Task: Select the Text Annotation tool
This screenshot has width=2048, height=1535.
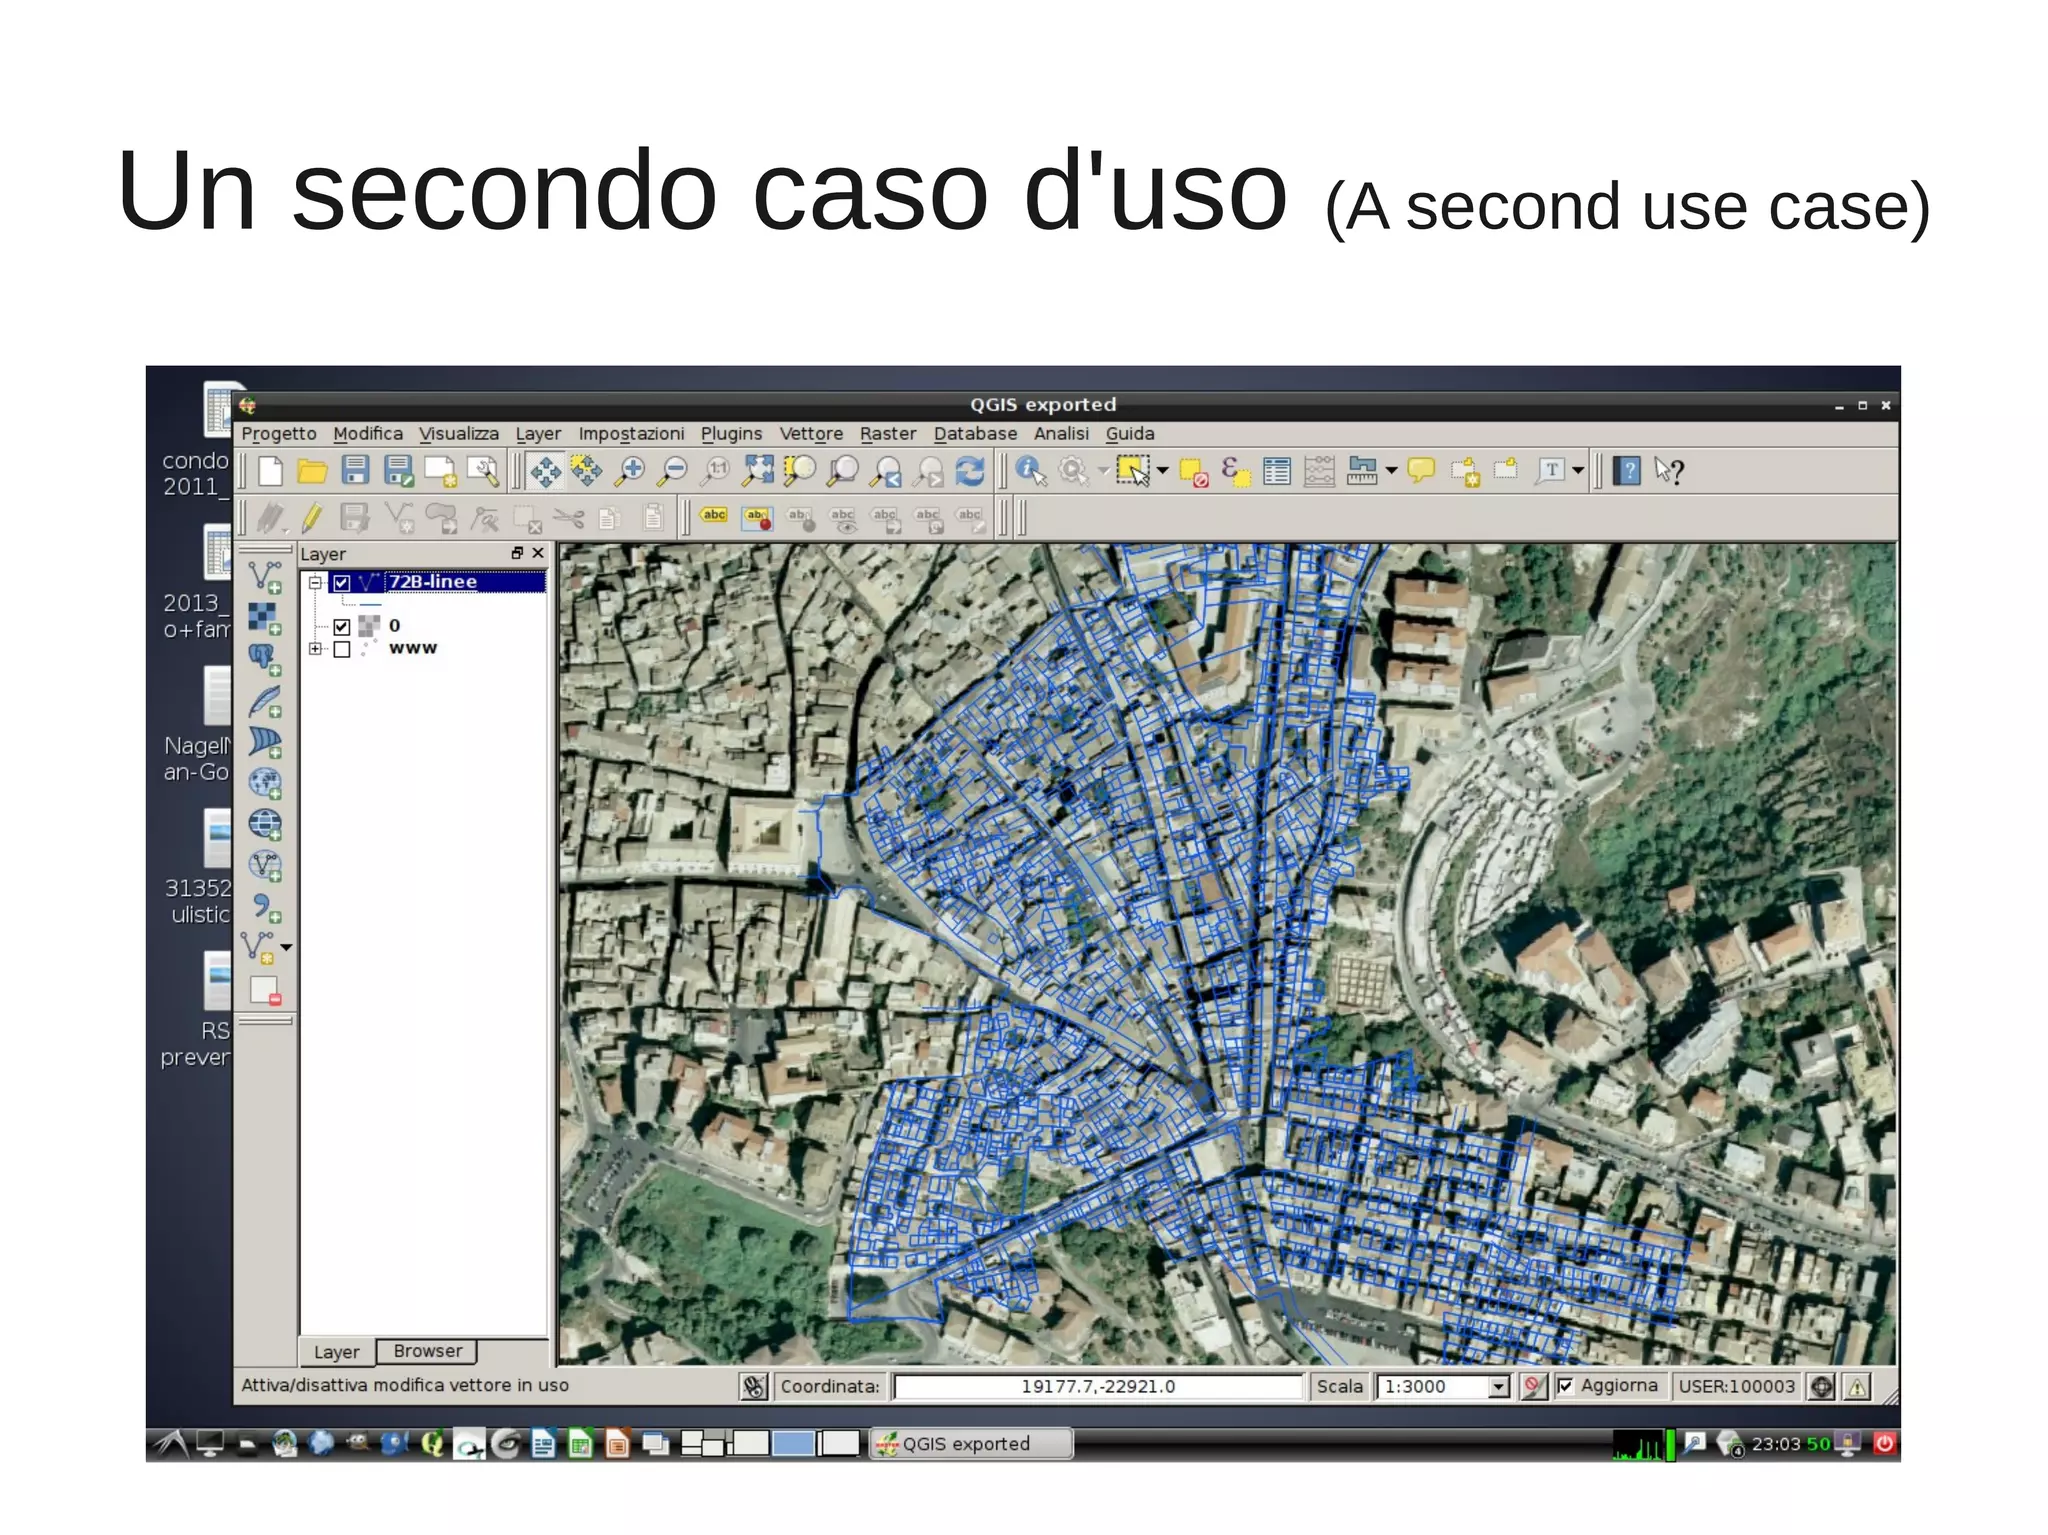Action: [x=1550, y=470]
